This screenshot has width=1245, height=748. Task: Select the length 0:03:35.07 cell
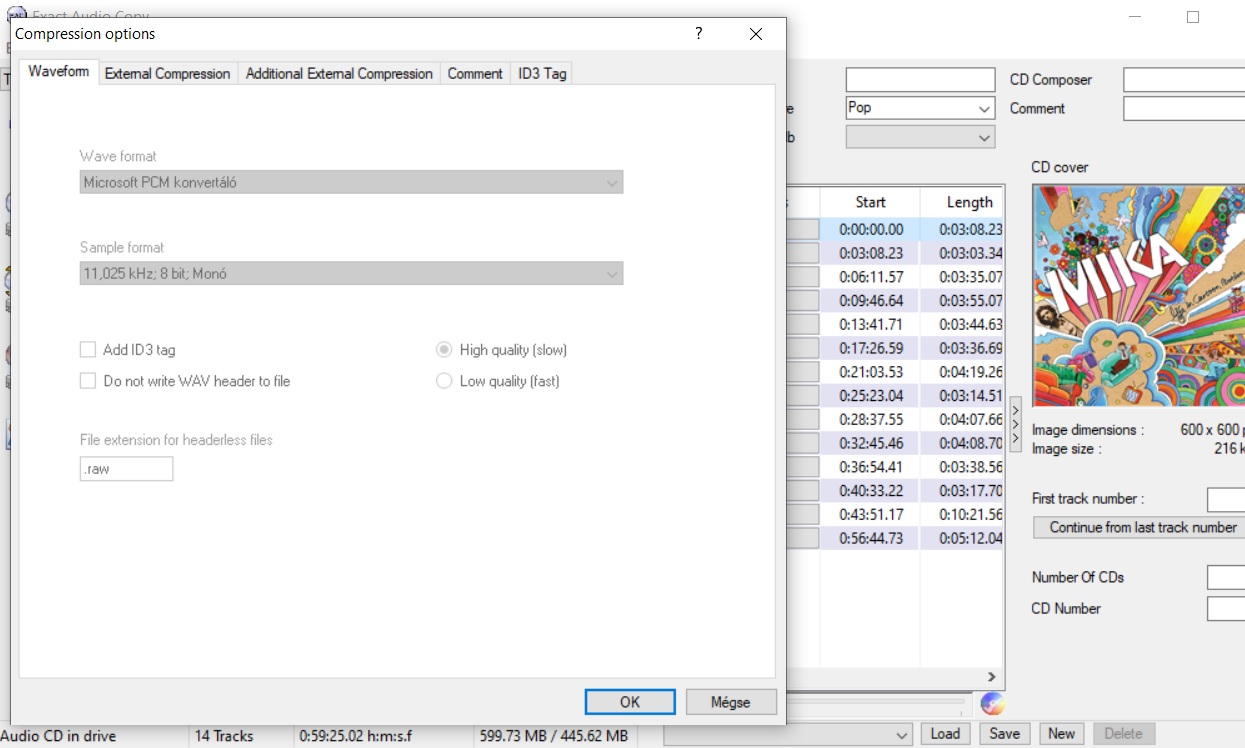click(962, 277)
